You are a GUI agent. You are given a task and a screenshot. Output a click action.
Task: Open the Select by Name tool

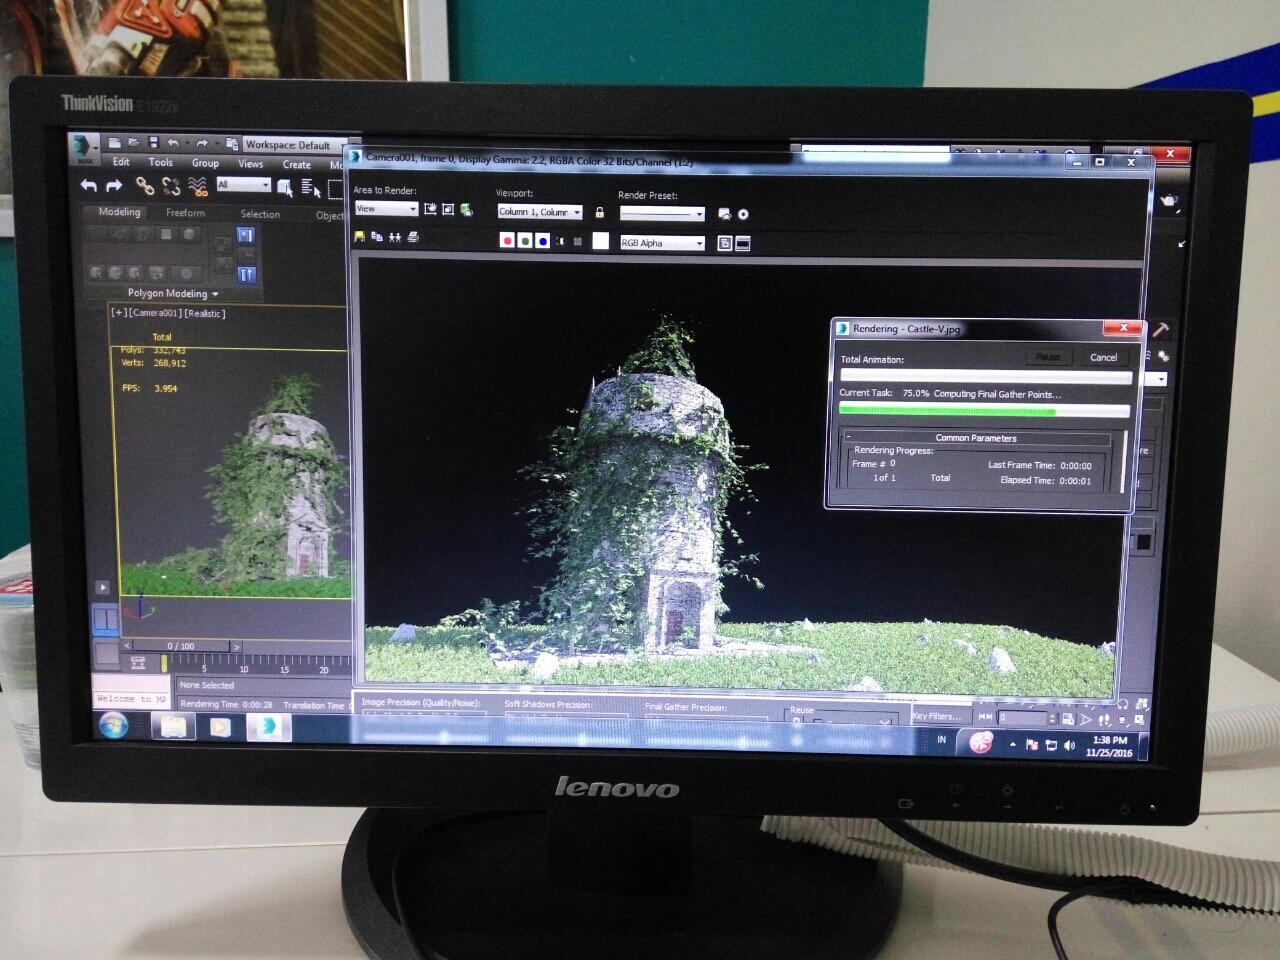tap(310, 188)
